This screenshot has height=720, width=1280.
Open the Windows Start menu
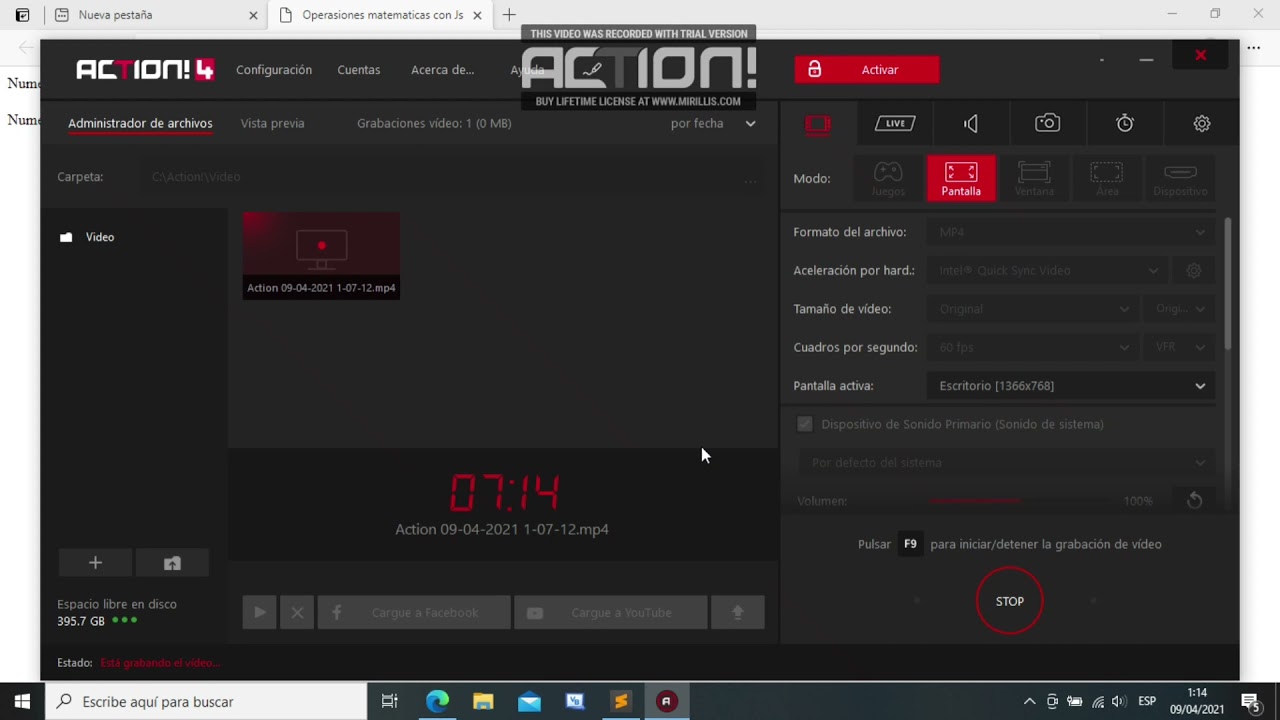click(x=22, y=701)
